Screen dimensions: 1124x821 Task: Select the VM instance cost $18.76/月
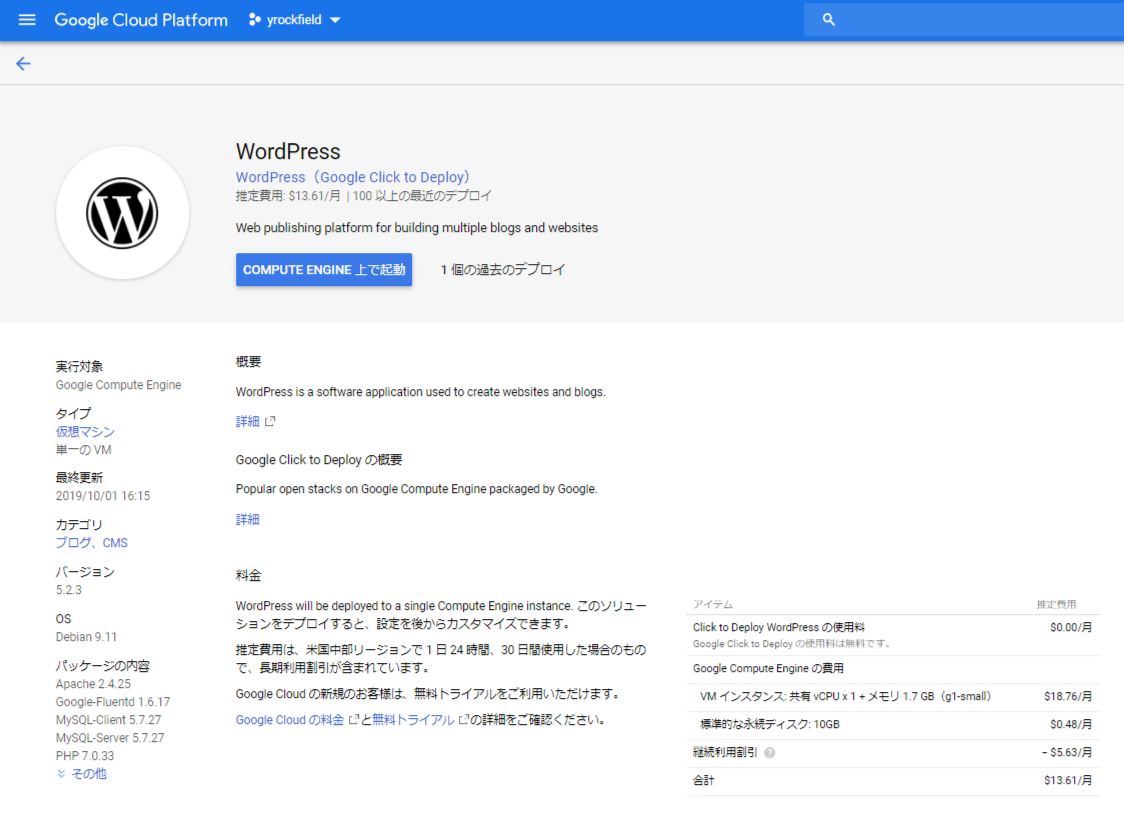(1068, 696)
